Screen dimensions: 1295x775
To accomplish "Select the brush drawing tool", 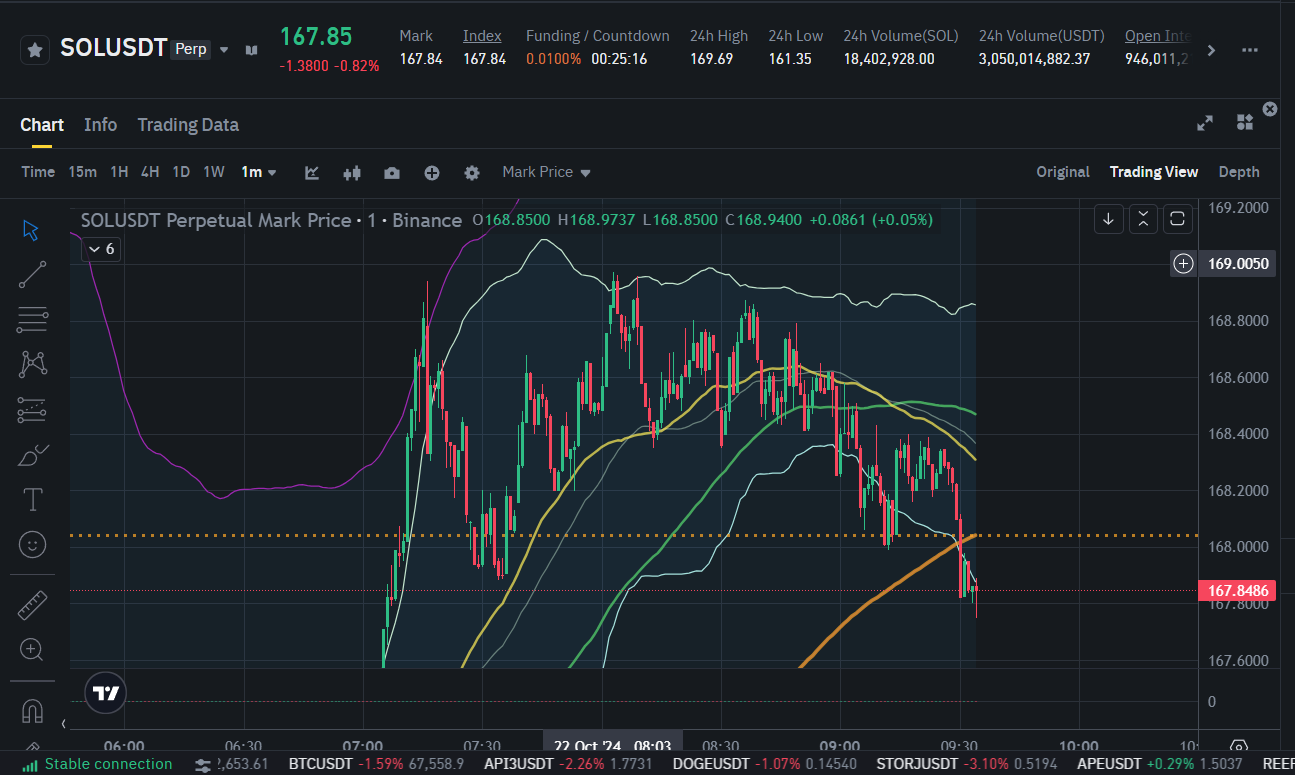I will (x=32, y=455).
